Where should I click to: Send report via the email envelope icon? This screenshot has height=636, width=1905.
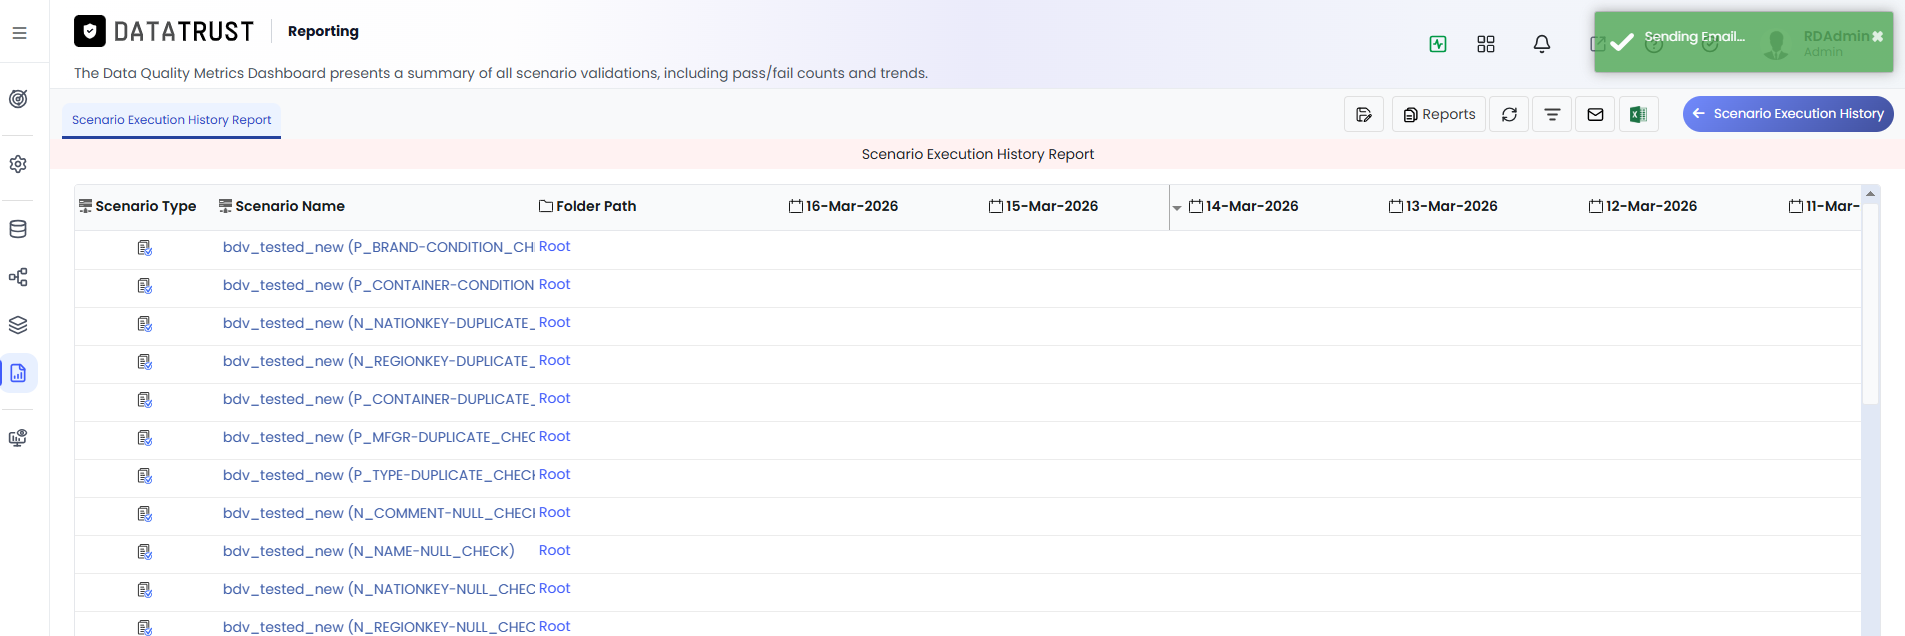[x=1595, y=114]
